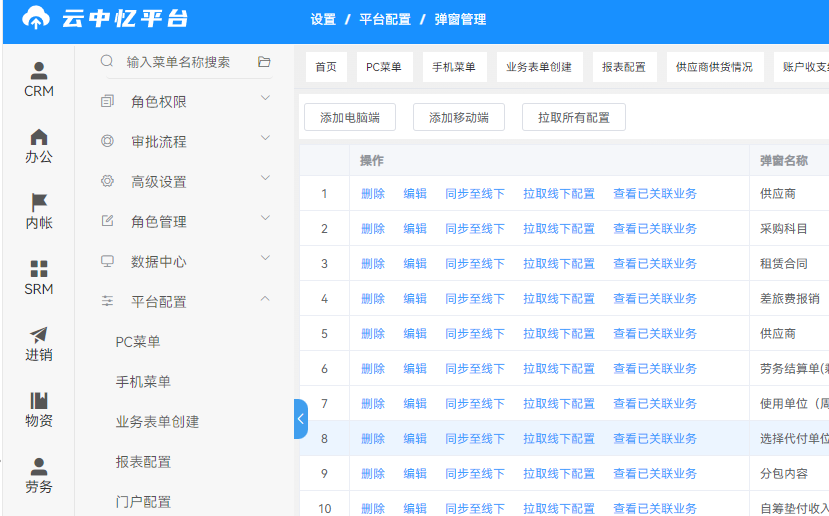The image size is (829, 516).
Task: Select the 差旅费报销 cell
Action: 790,298
